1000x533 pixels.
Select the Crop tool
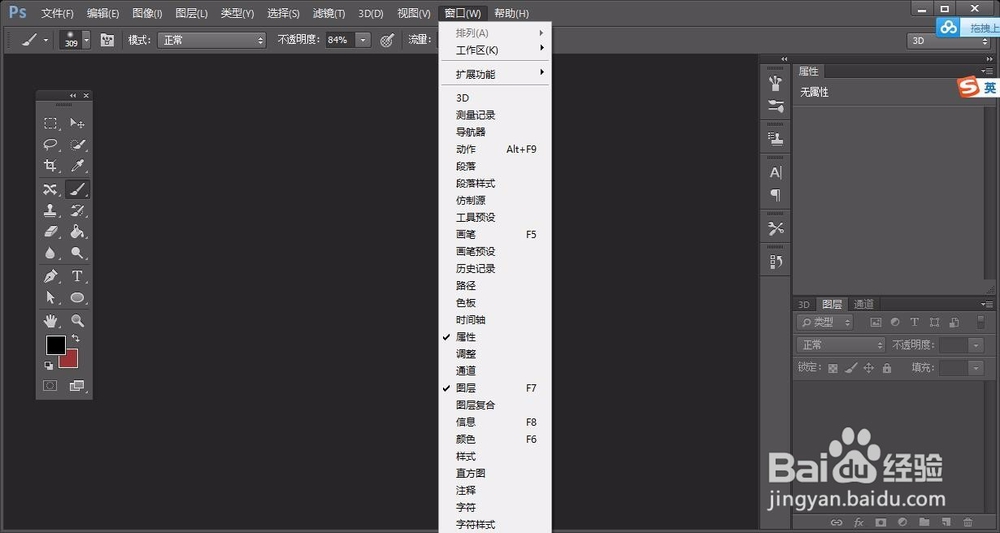coord(50,166)
